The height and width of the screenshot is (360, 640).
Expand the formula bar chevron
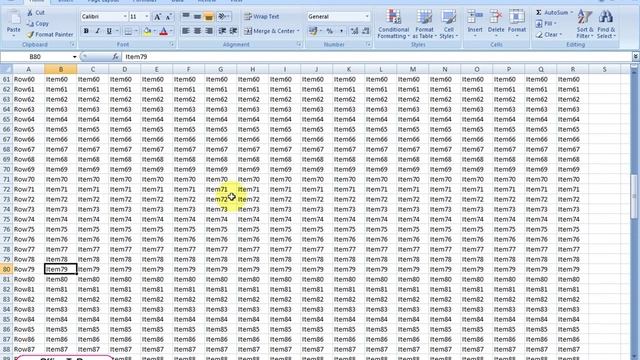(636, 57)
